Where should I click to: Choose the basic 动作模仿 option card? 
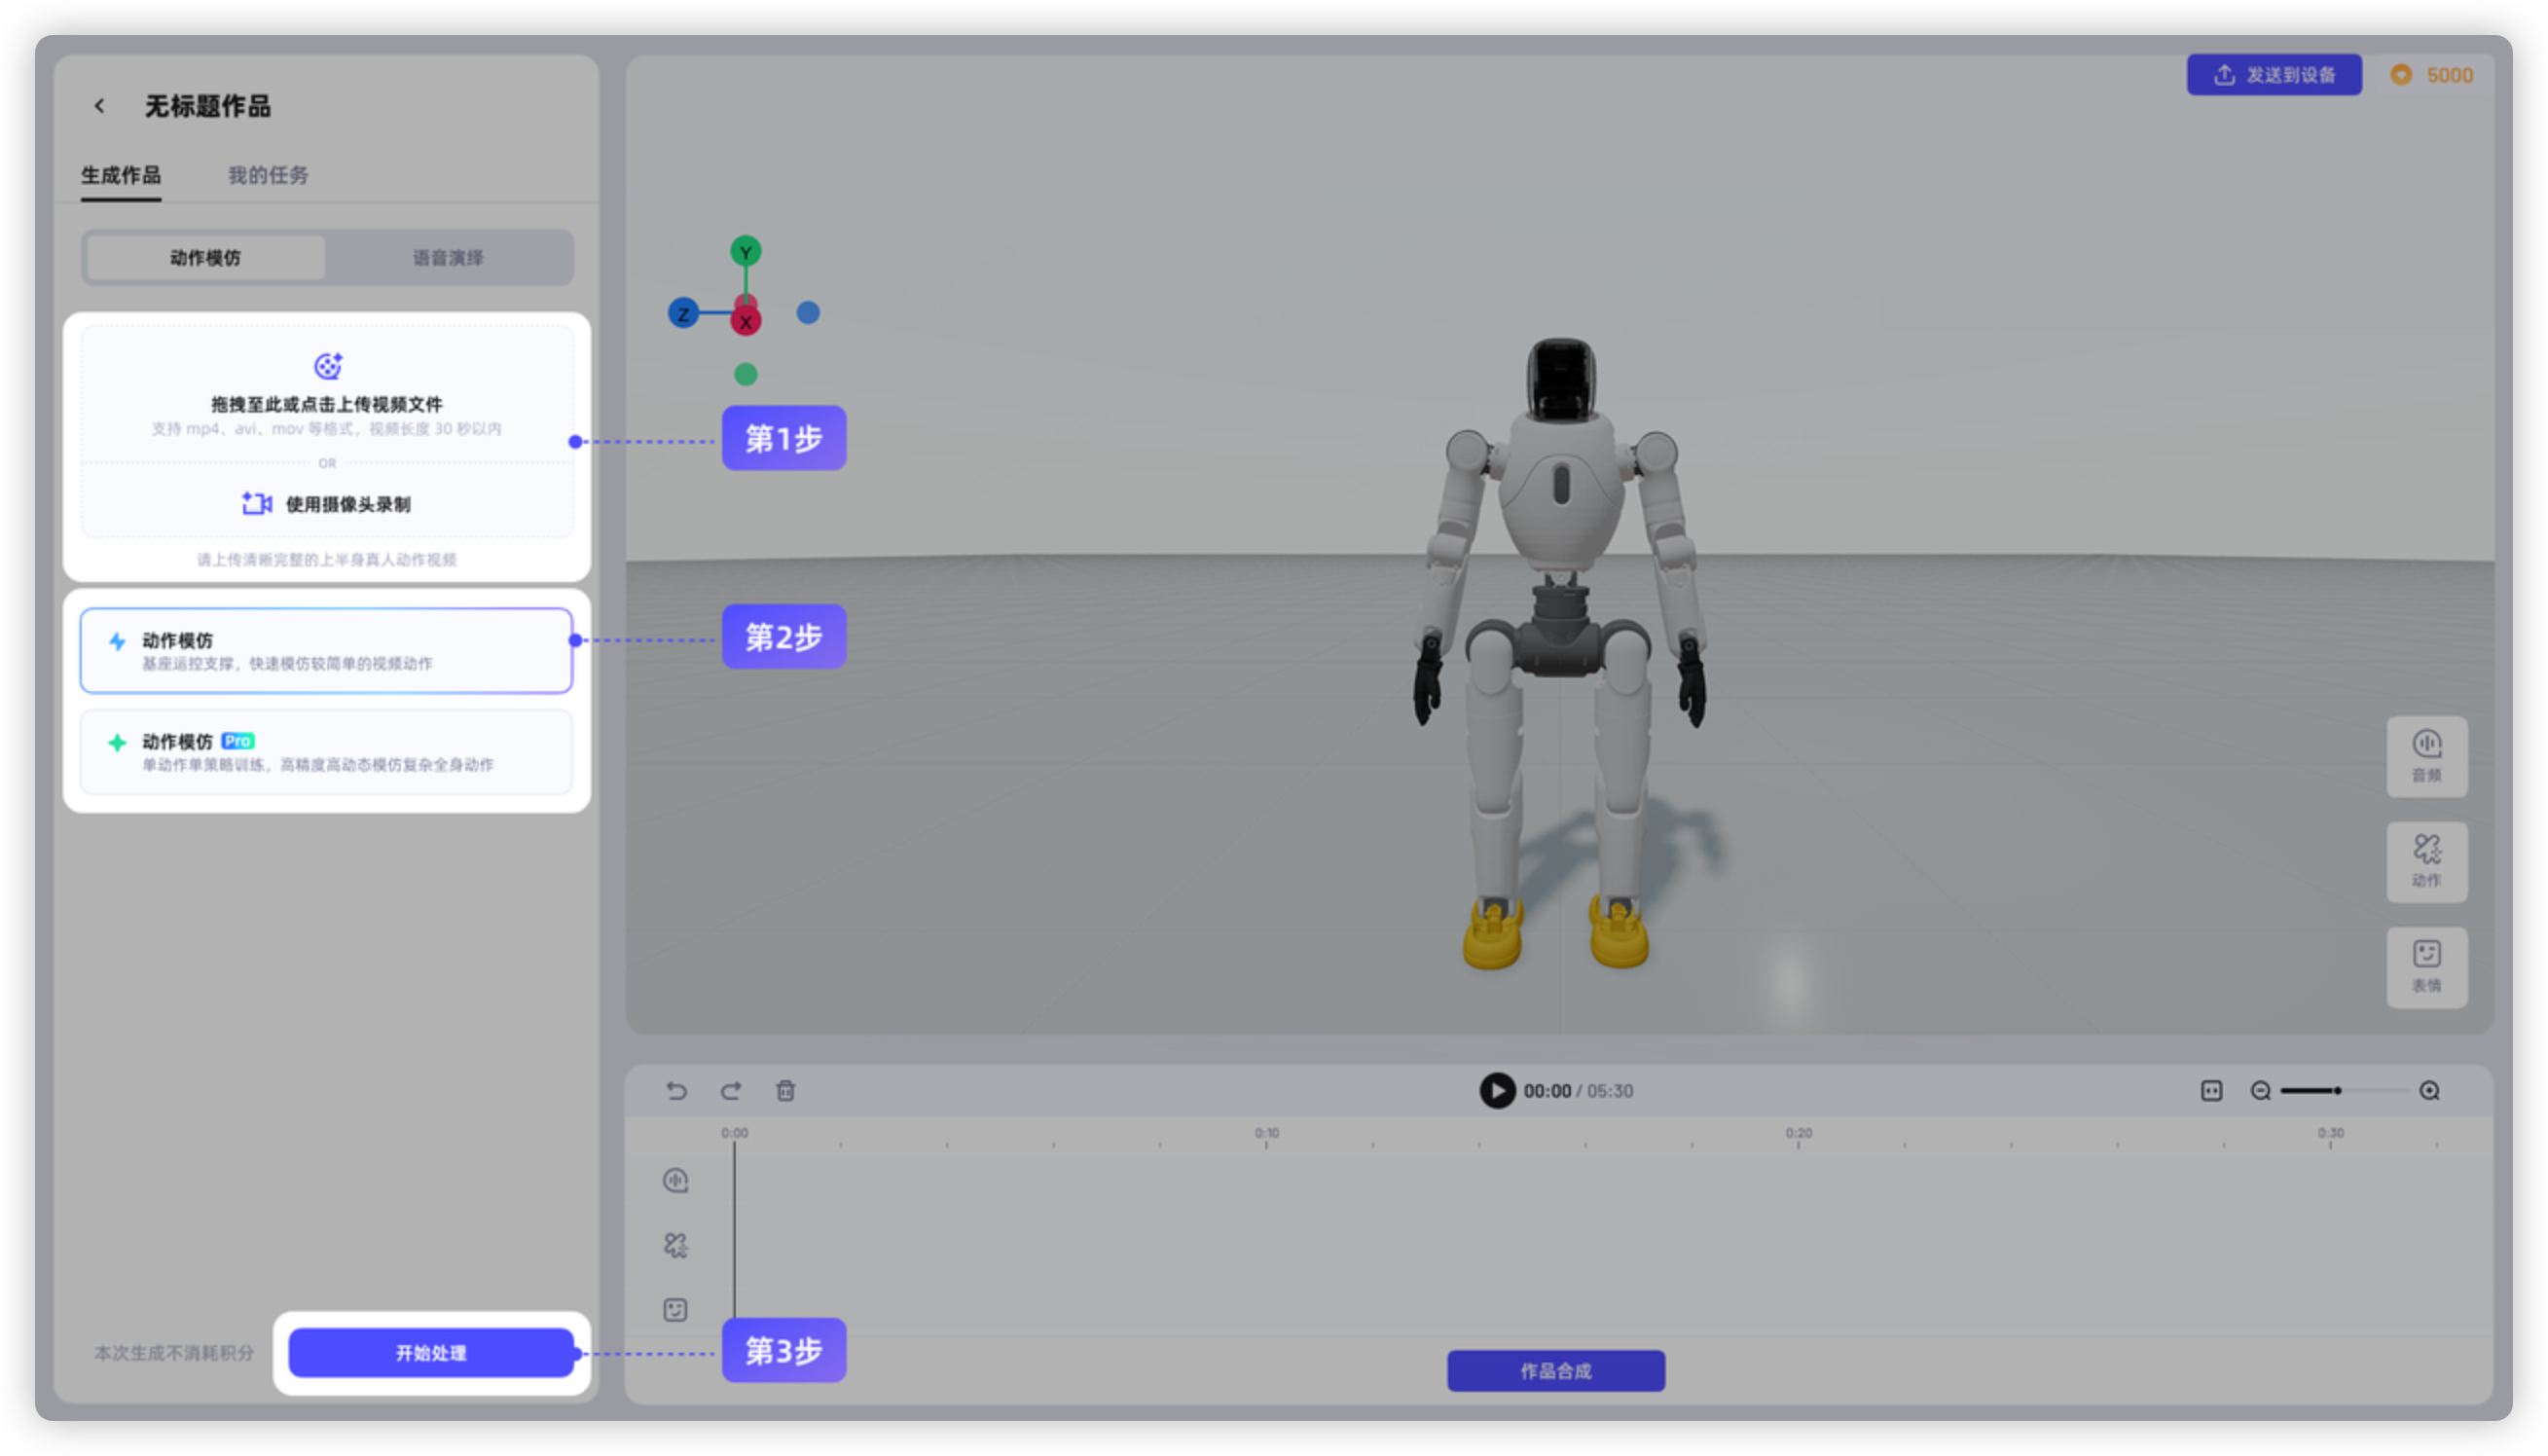click(326, 651)
